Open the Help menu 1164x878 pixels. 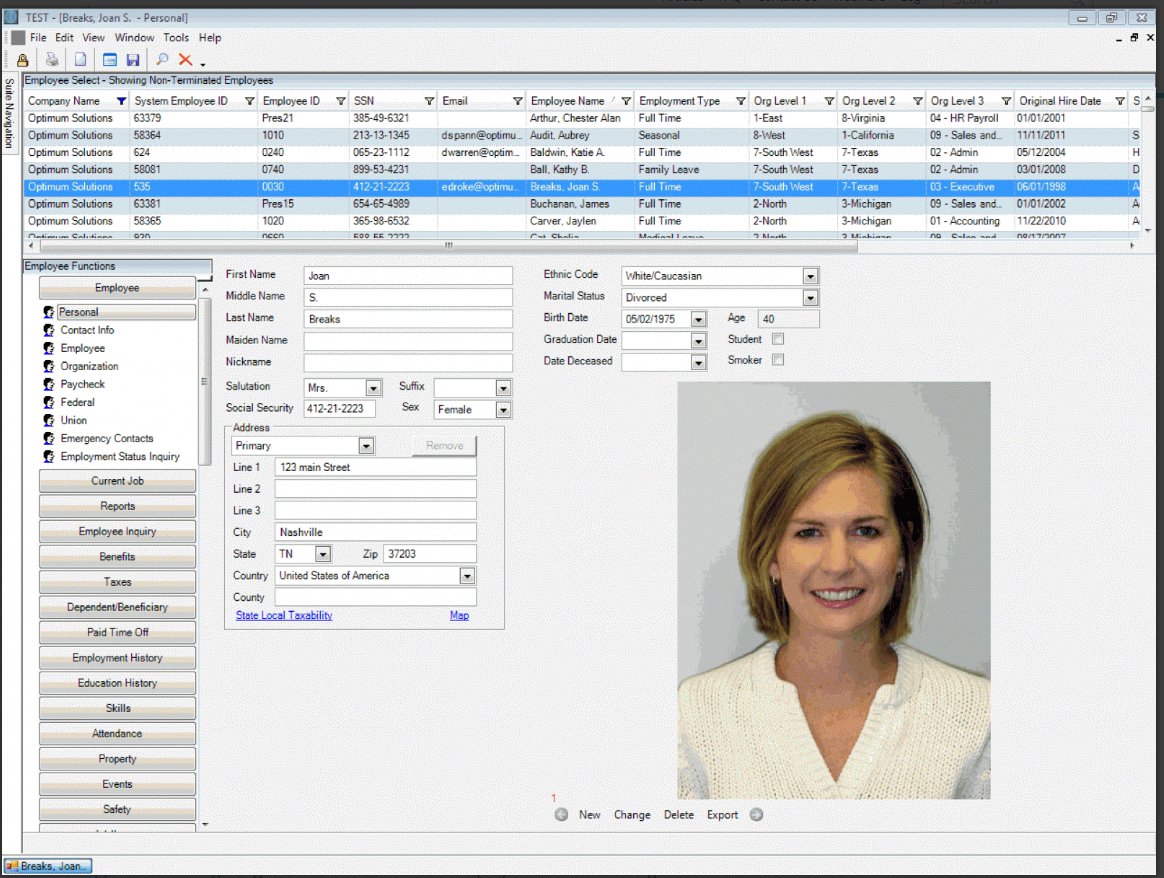click(x=209, y=38)
